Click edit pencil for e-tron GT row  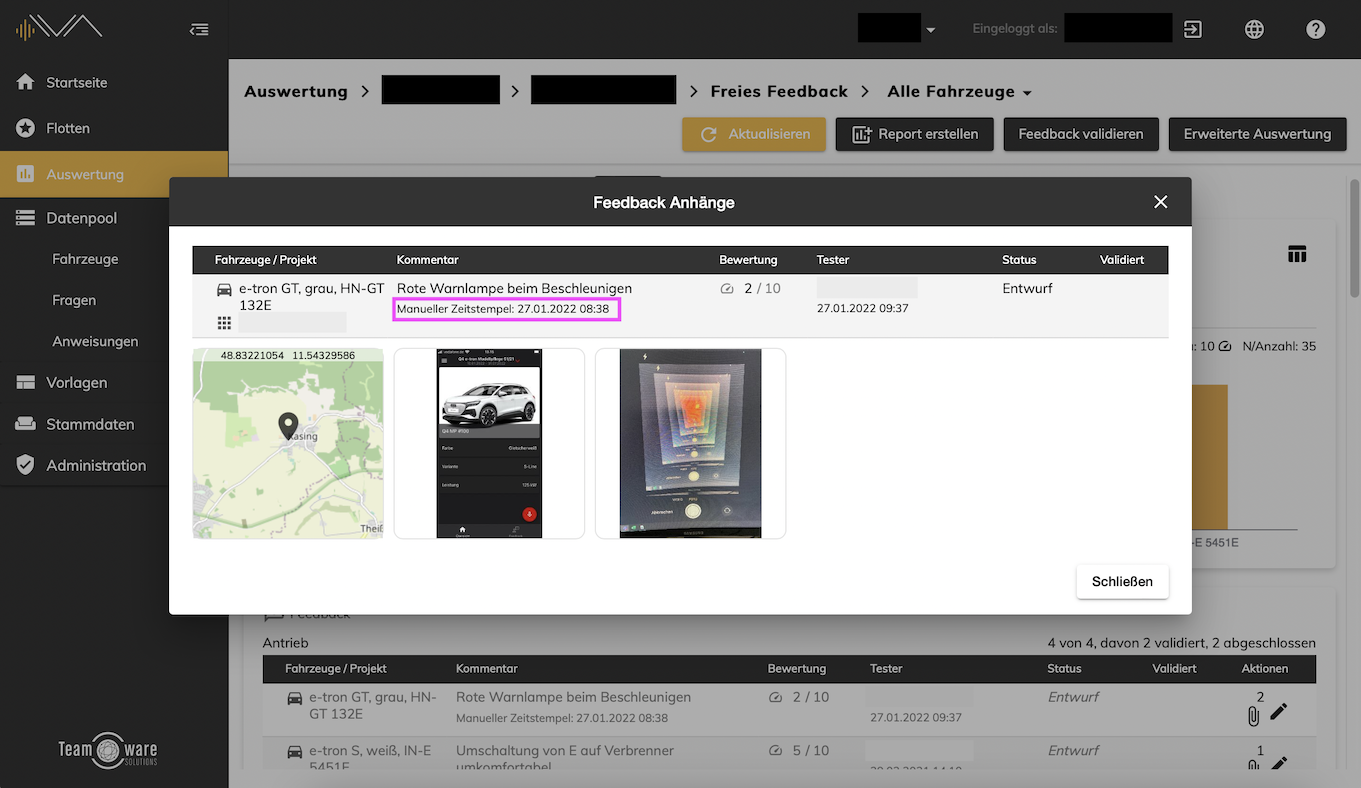click(x=1278, y=712)
